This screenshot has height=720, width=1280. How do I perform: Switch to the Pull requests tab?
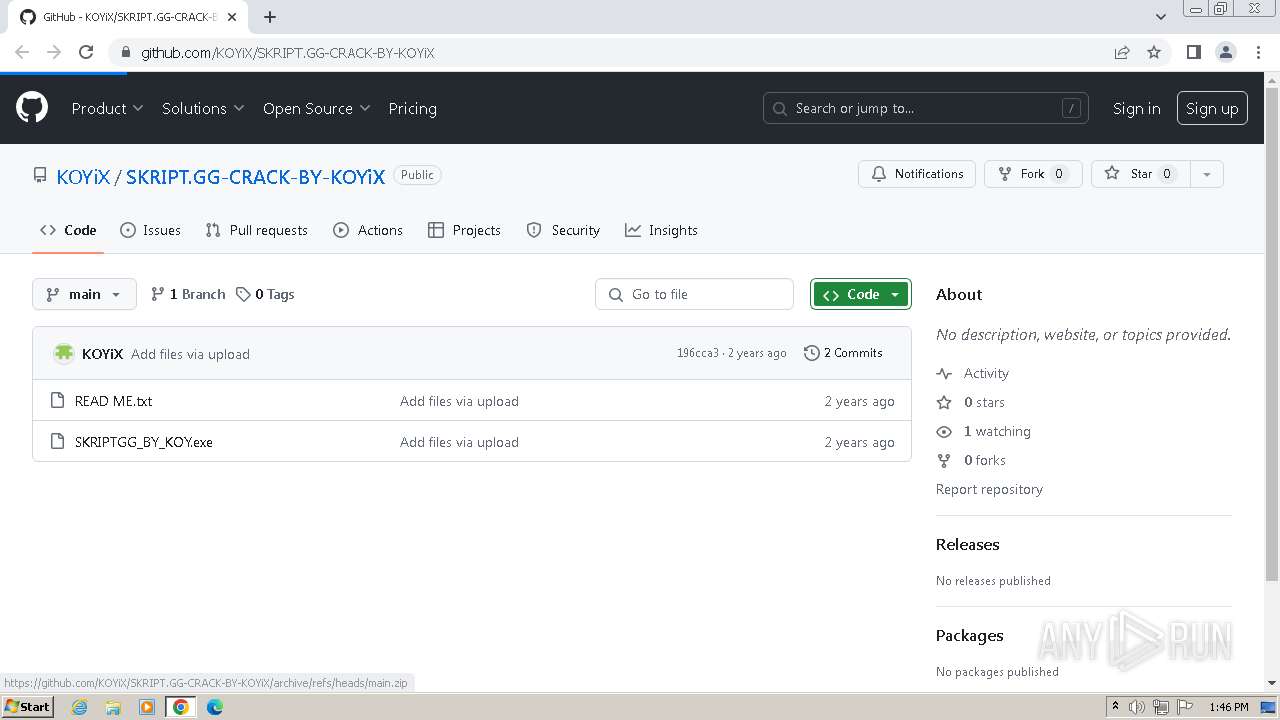point(257,230)
